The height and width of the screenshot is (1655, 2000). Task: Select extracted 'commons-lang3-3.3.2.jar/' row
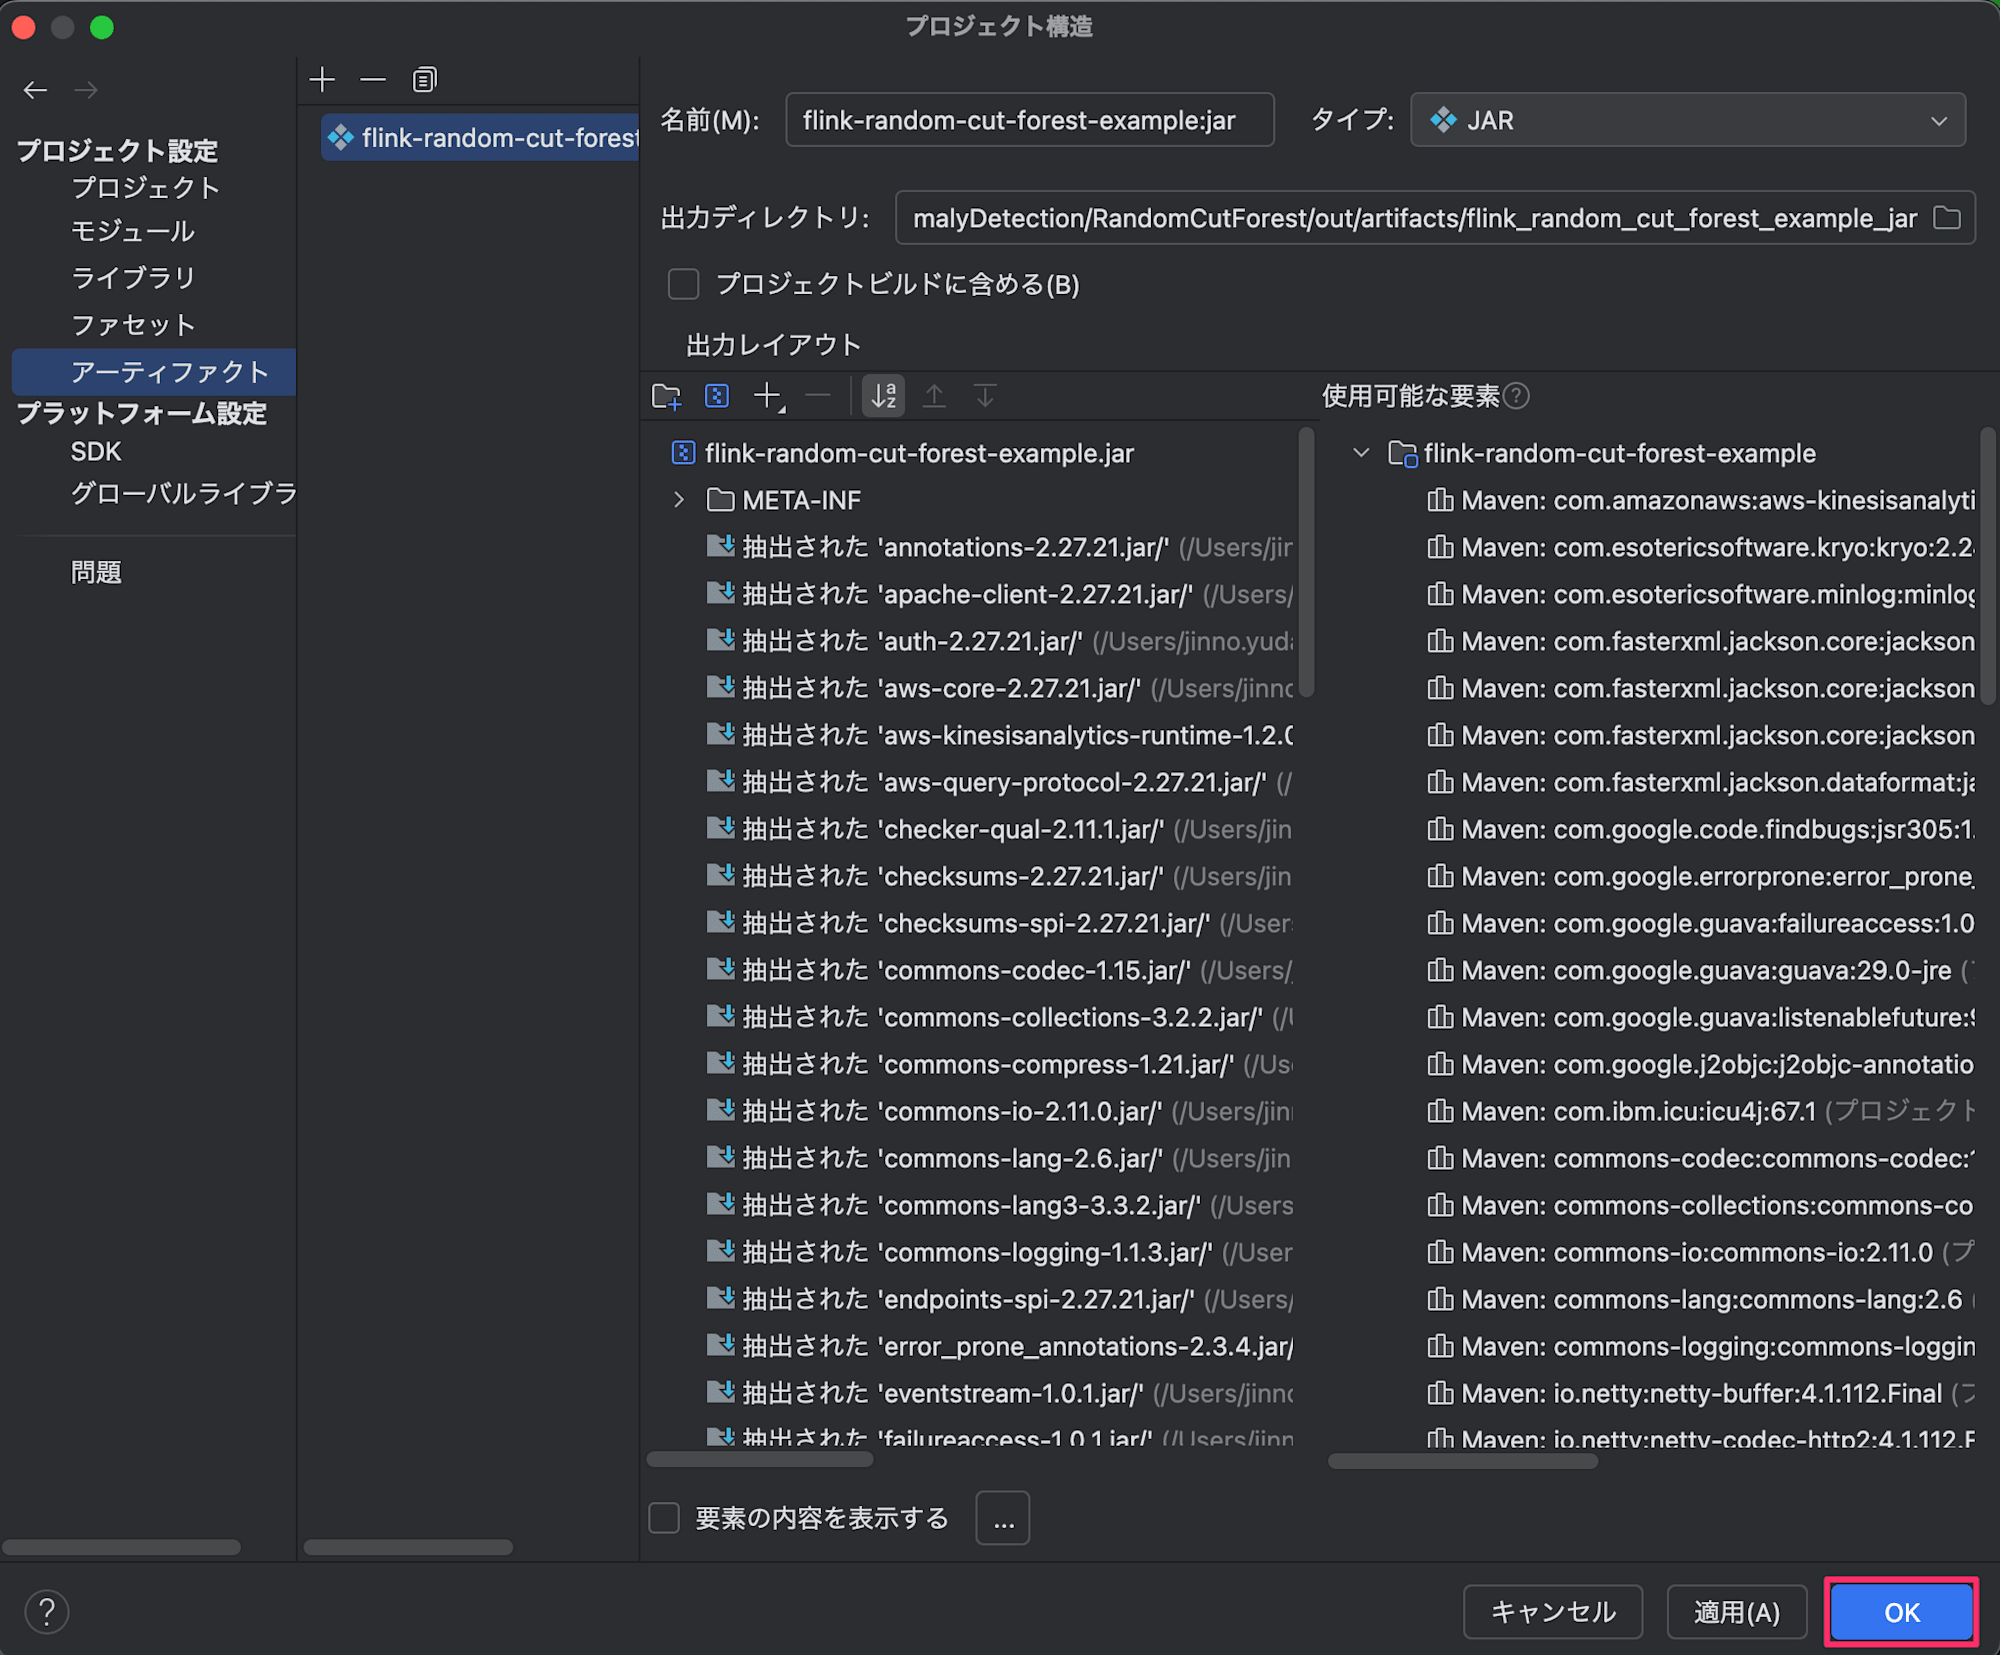click(998, 1205)
